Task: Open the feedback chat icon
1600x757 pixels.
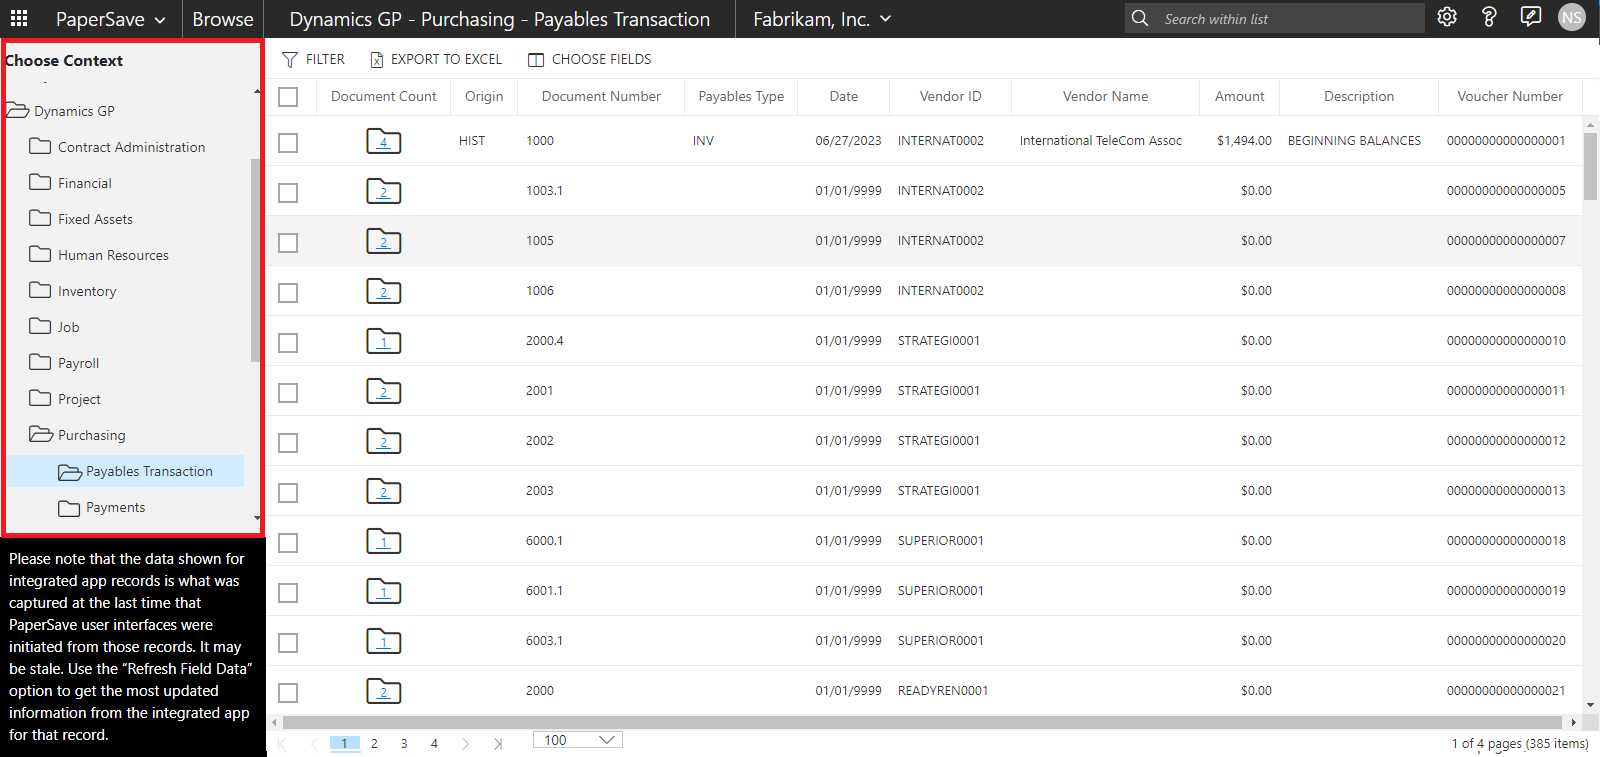Action: (x=1530, y=17)
